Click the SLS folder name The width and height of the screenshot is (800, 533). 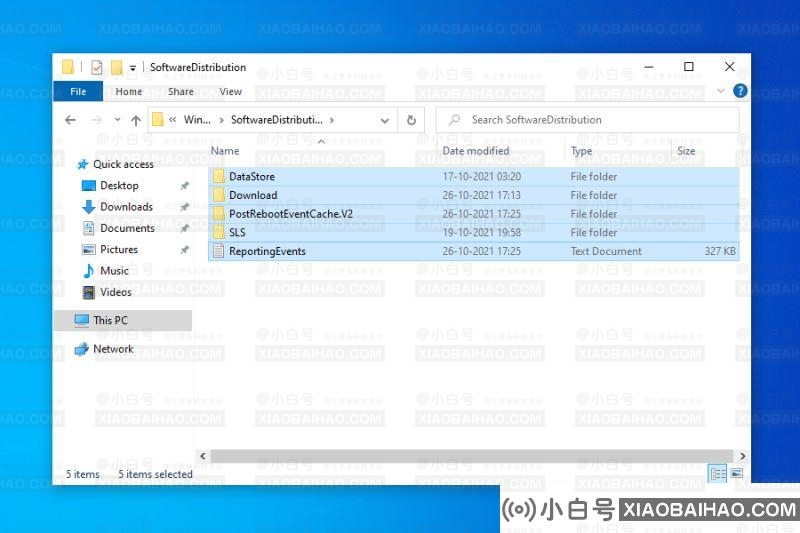click(237, 232)
